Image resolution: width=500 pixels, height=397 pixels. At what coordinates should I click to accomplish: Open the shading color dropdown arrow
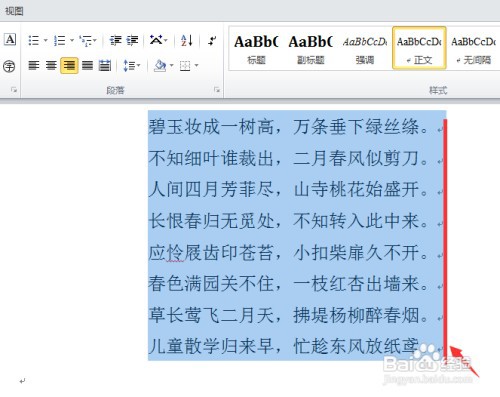coord(172,65)
